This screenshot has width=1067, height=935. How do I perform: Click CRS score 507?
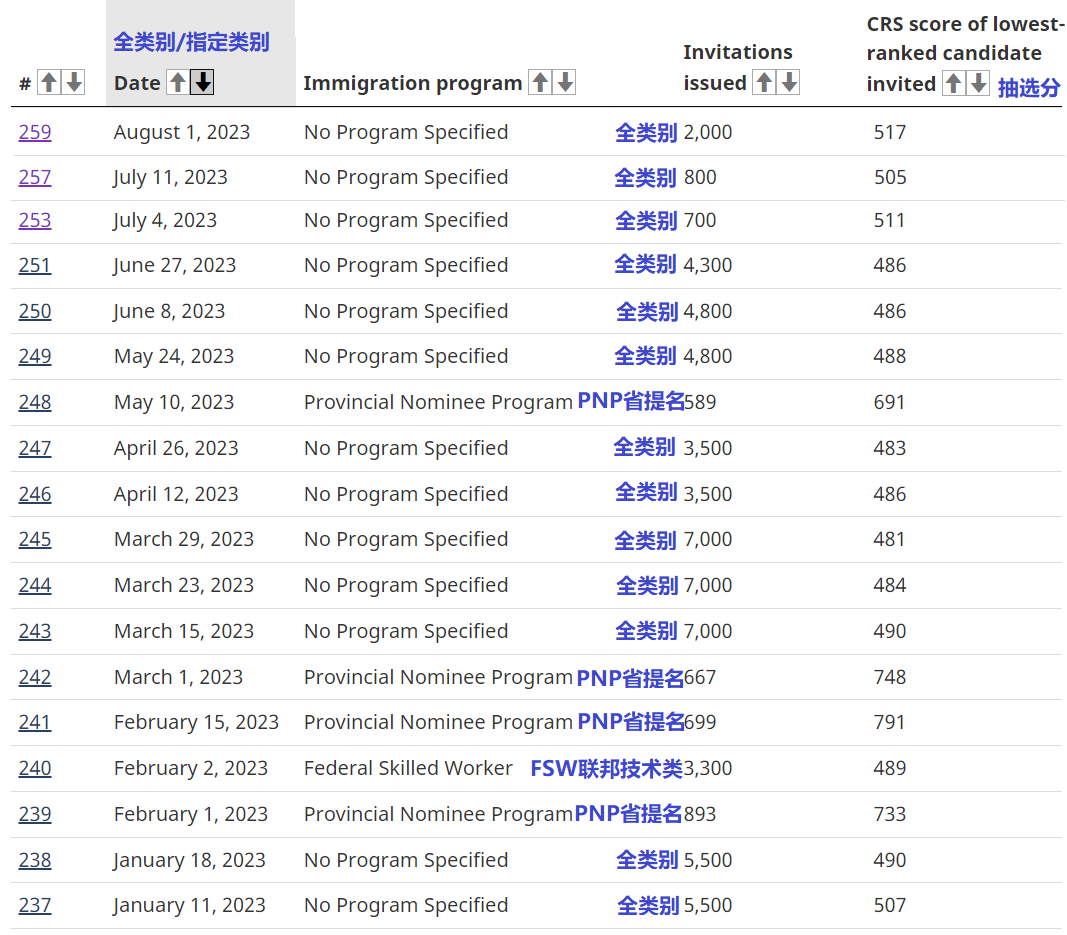point(889,905)
